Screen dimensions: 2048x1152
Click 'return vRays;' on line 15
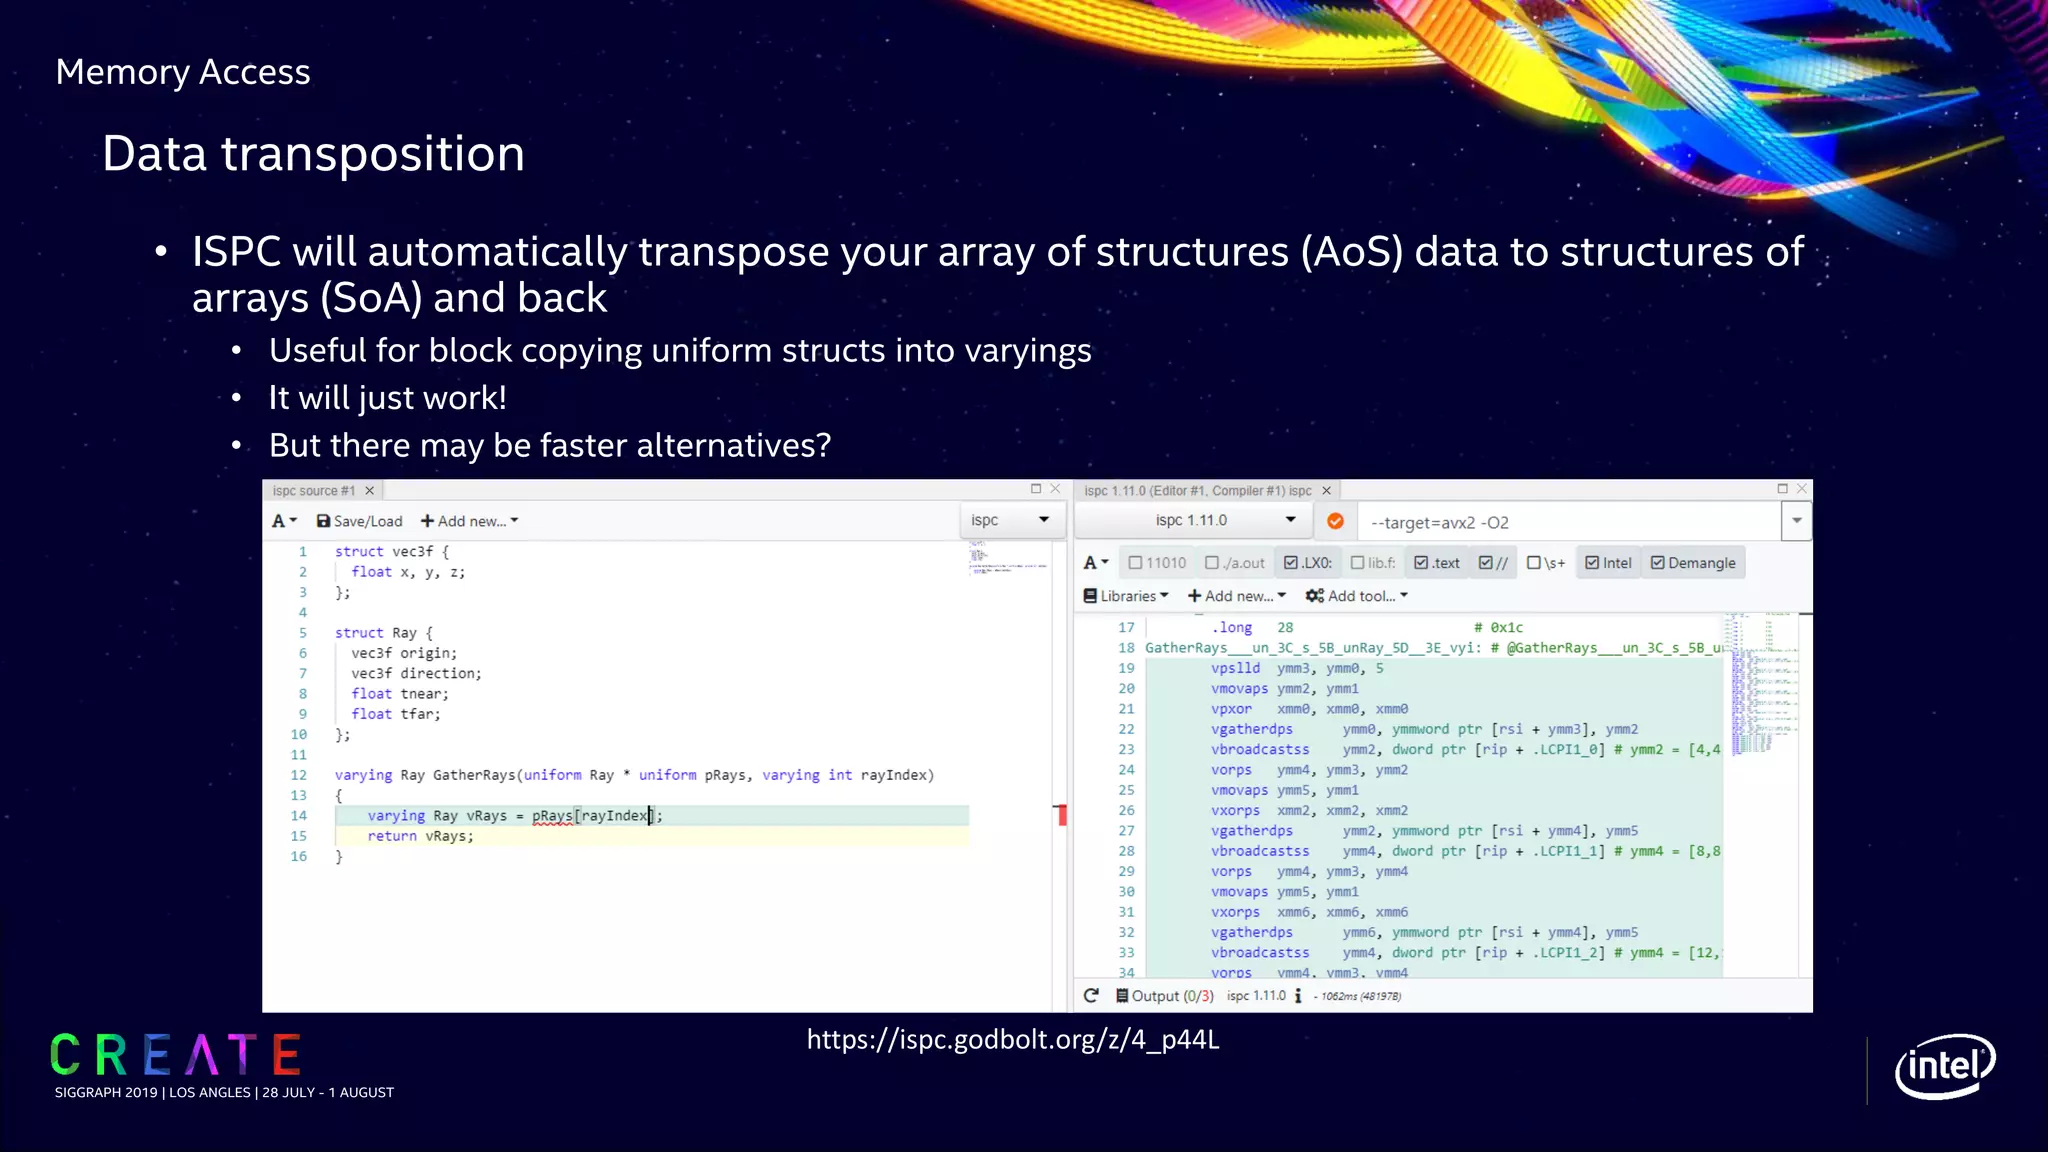420,836
